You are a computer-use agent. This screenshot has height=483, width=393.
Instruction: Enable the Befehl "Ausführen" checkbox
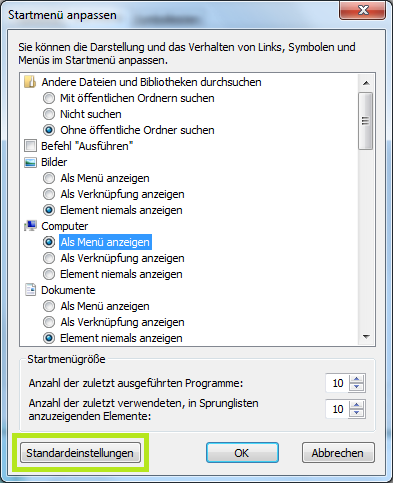pyautogui.click(x=30, y=146)
